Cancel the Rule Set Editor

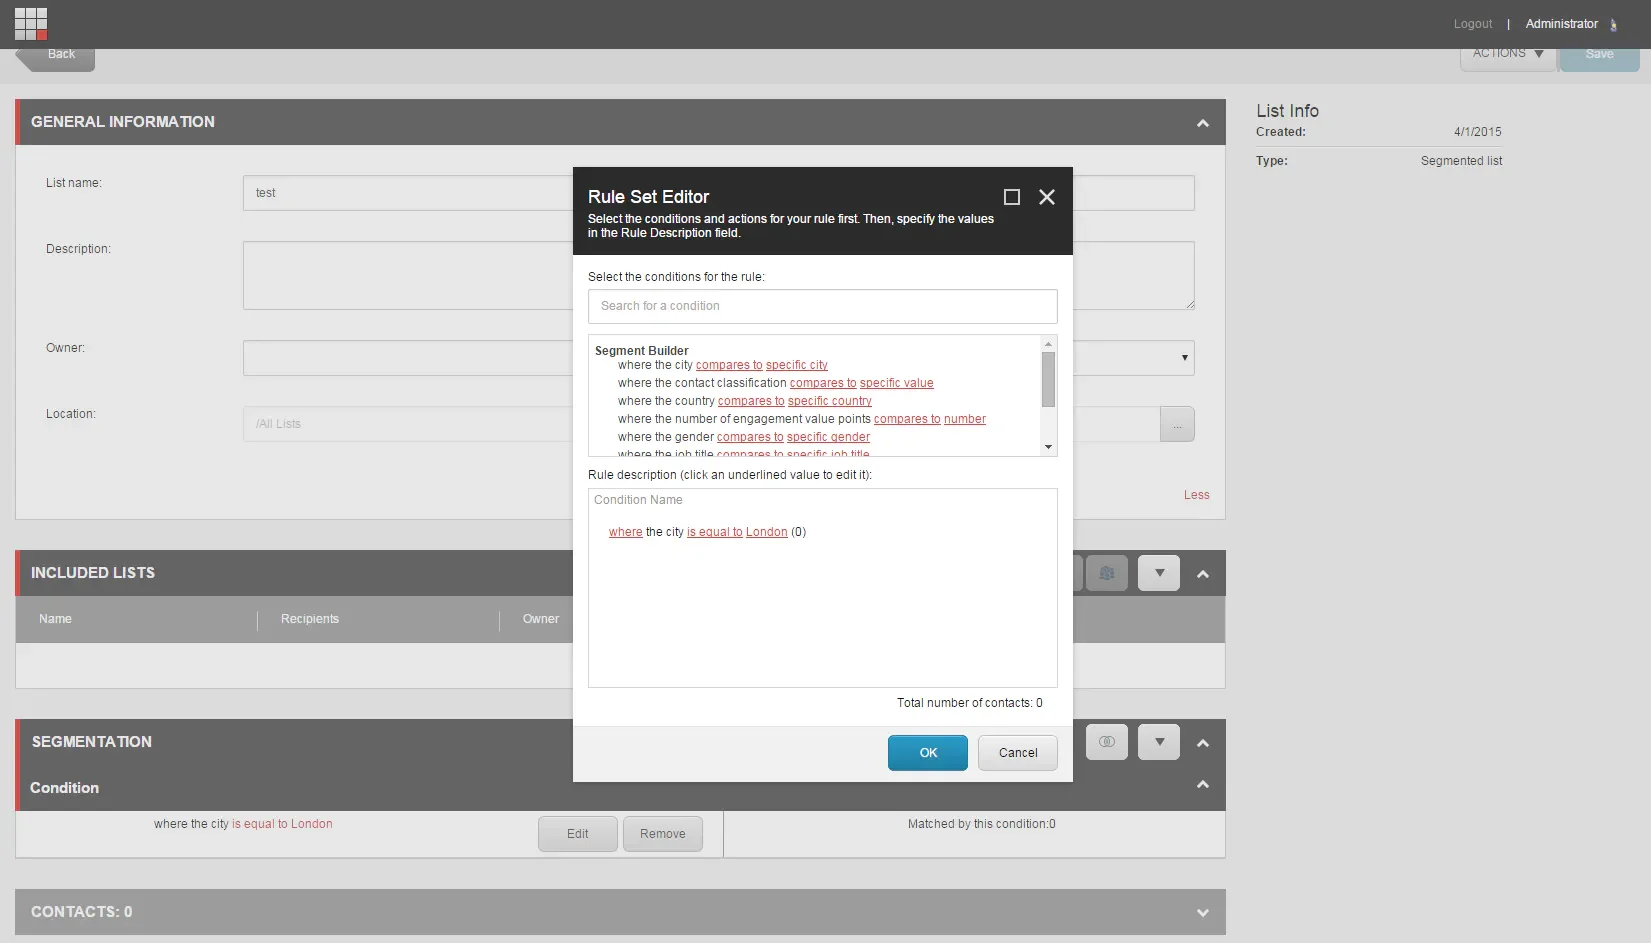click(x=1017, y=752)
